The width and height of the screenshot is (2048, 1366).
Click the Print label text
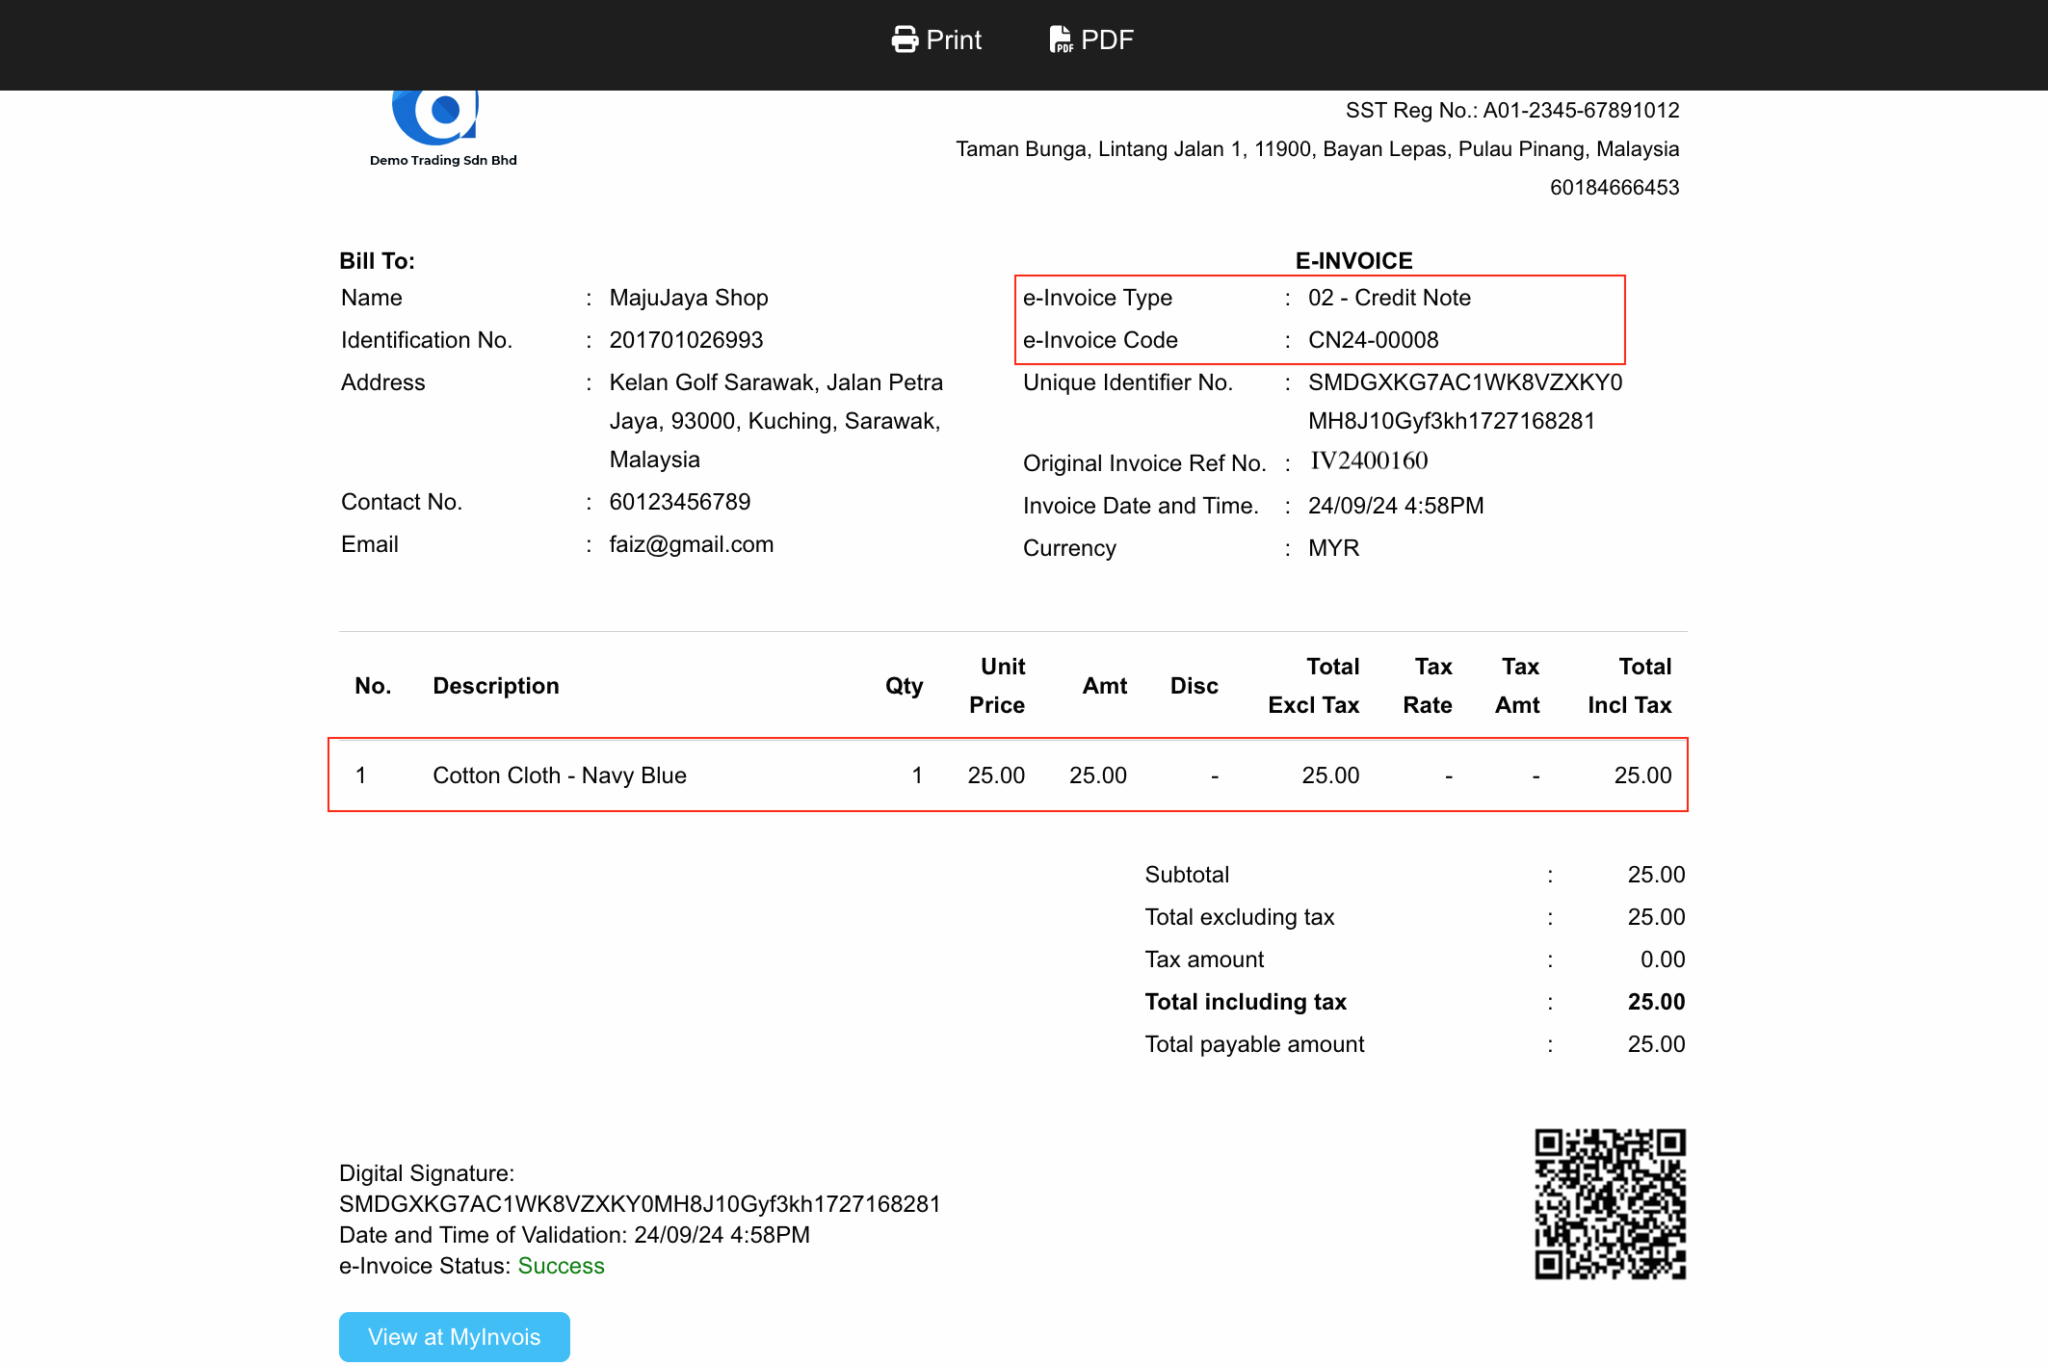[953, 40]
